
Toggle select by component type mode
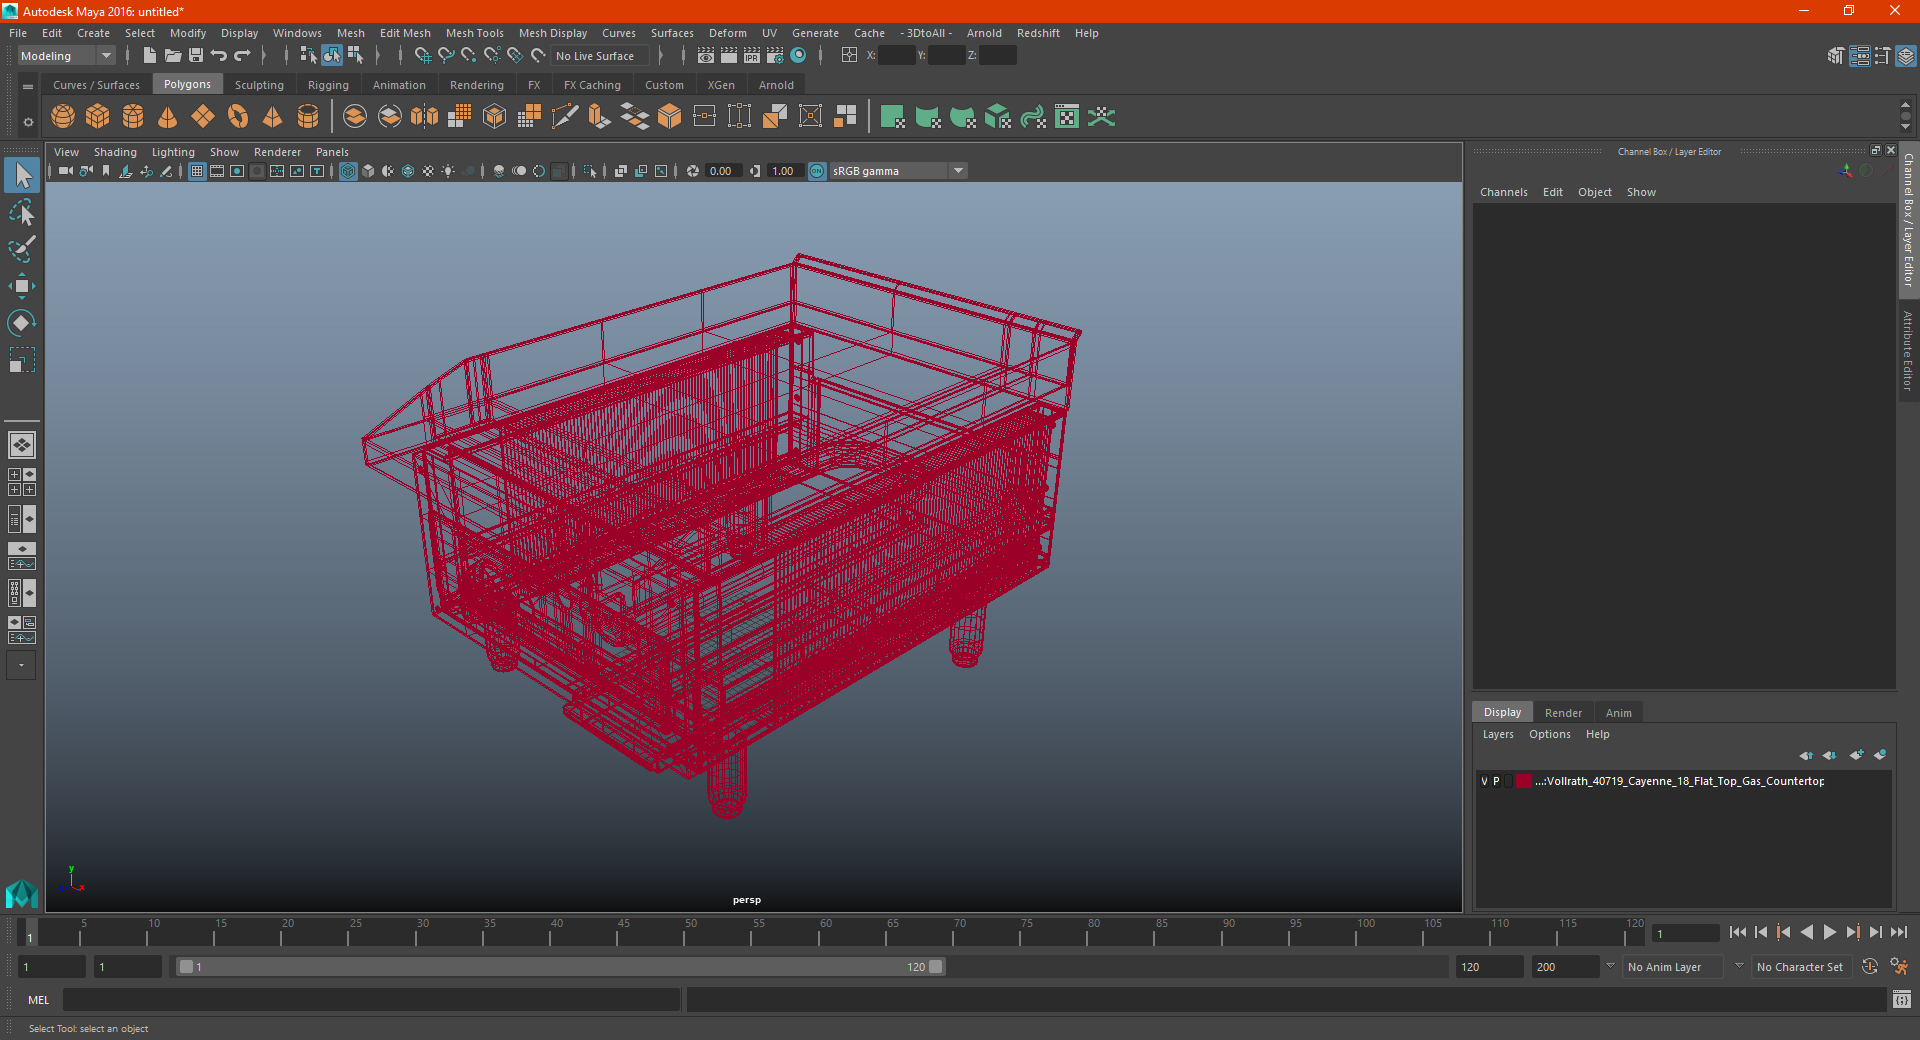[x=355, y=56]
